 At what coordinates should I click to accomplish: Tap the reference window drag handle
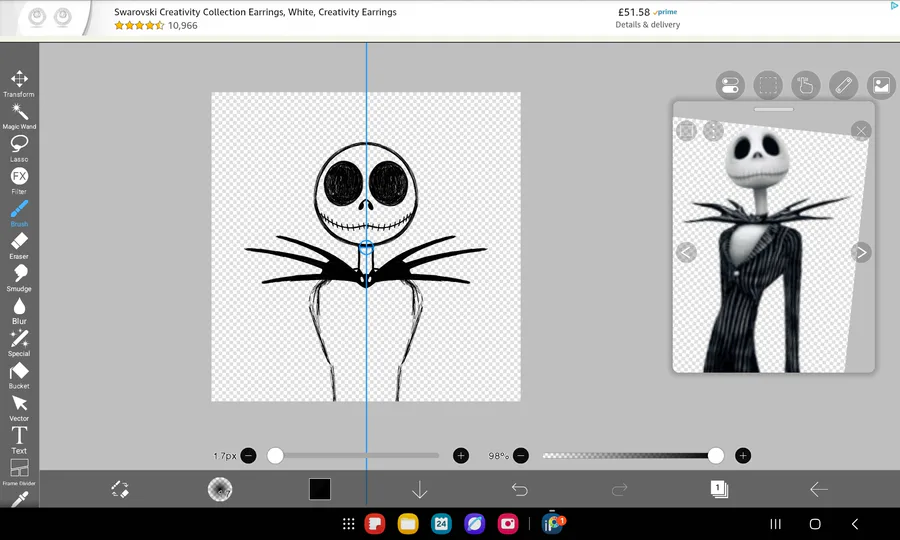[x=774, y=109]
